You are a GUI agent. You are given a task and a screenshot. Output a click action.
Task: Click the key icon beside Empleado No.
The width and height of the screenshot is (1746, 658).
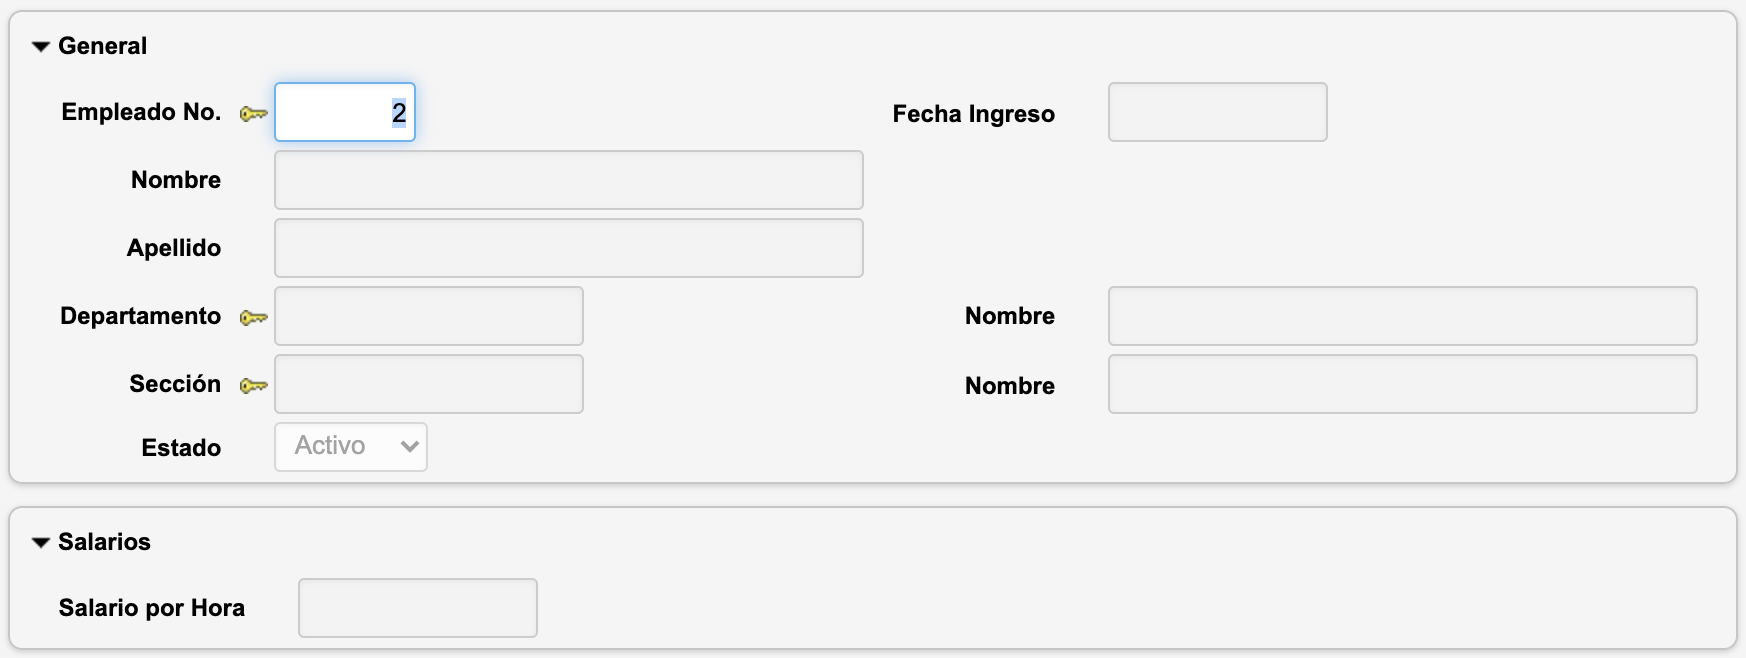(254, 114)
